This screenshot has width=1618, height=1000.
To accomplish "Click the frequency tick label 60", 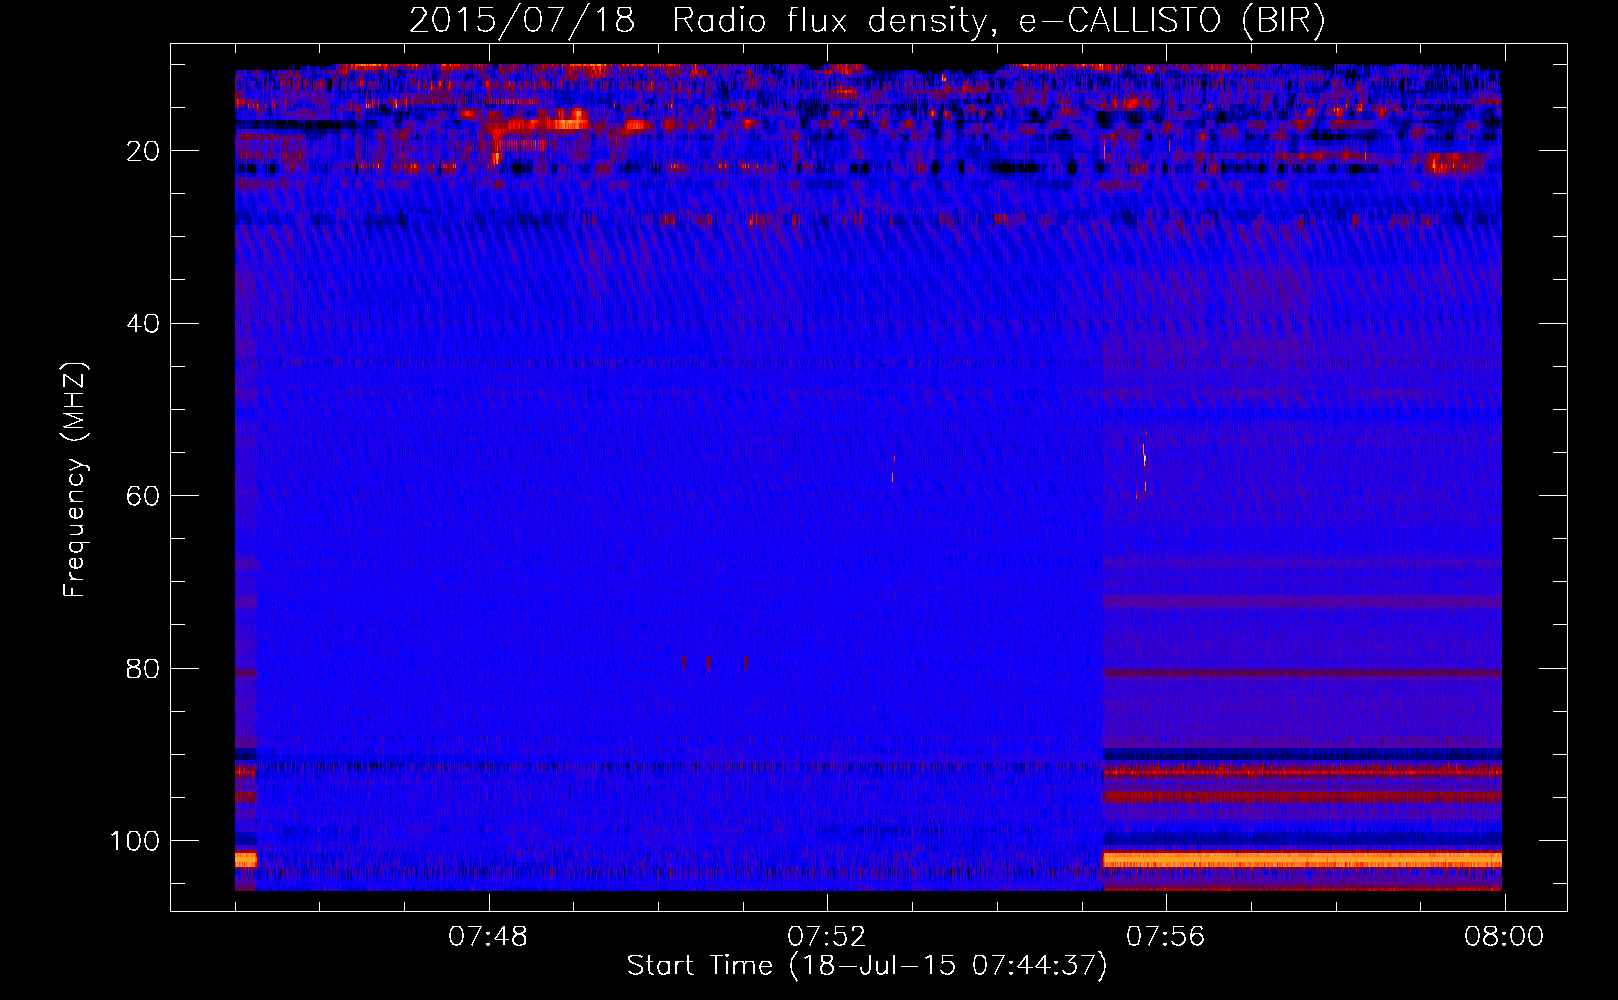I will pyautogui.click(x=144, y=496).
